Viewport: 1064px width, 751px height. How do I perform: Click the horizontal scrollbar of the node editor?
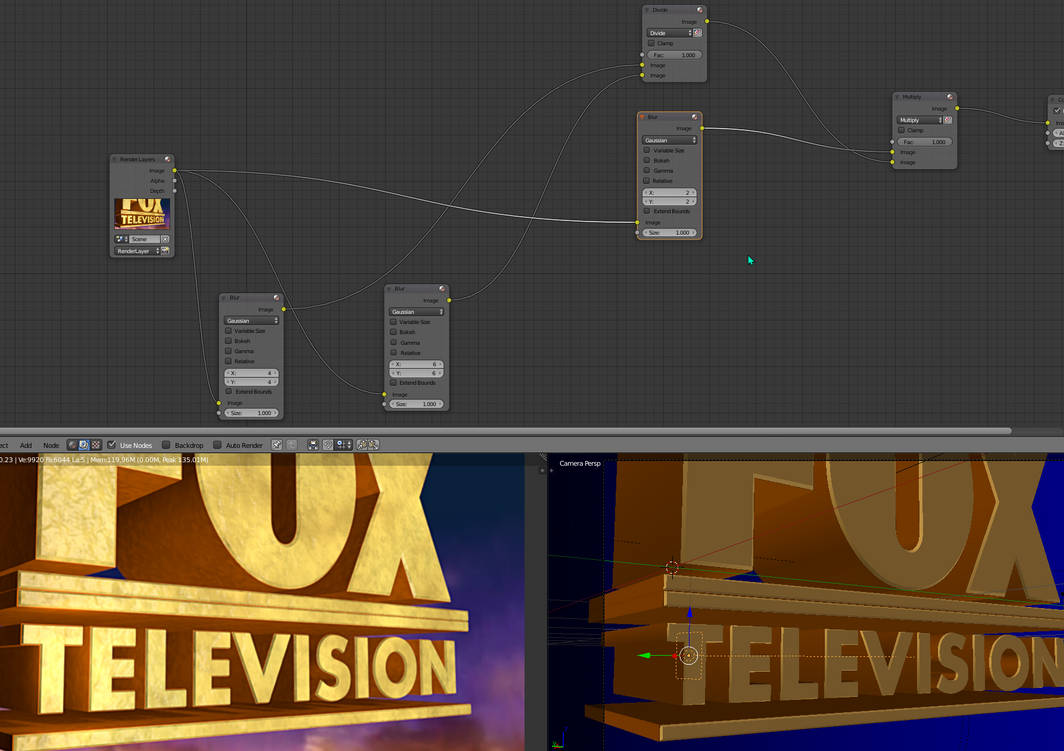pos(506,431)
